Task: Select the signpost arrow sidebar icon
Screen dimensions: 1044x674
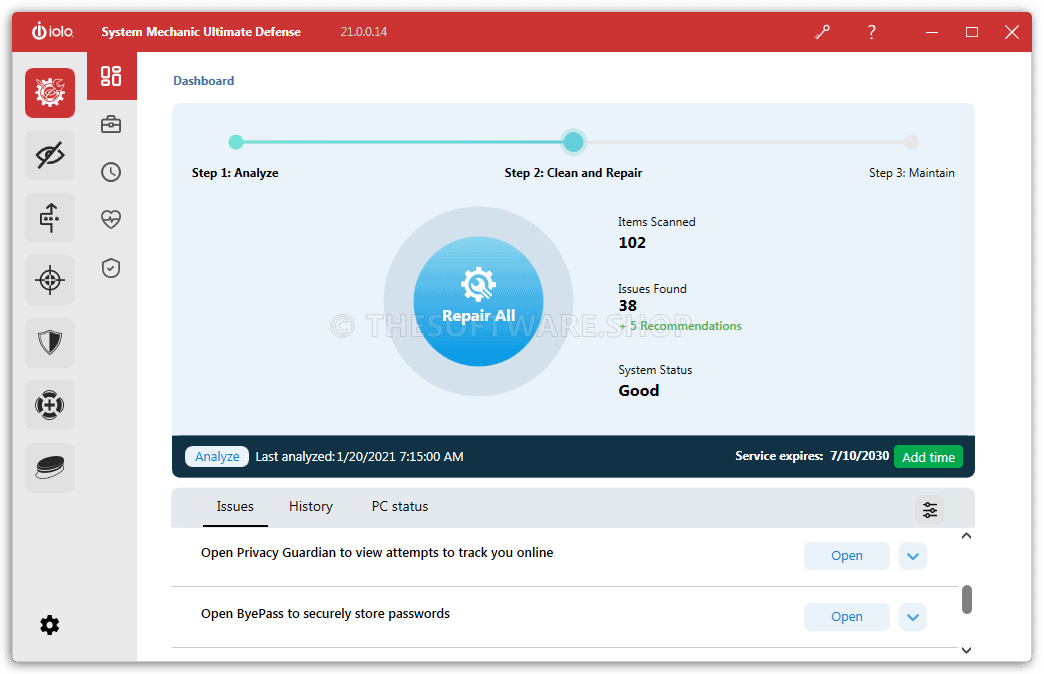Action: [x=50, y=218]
